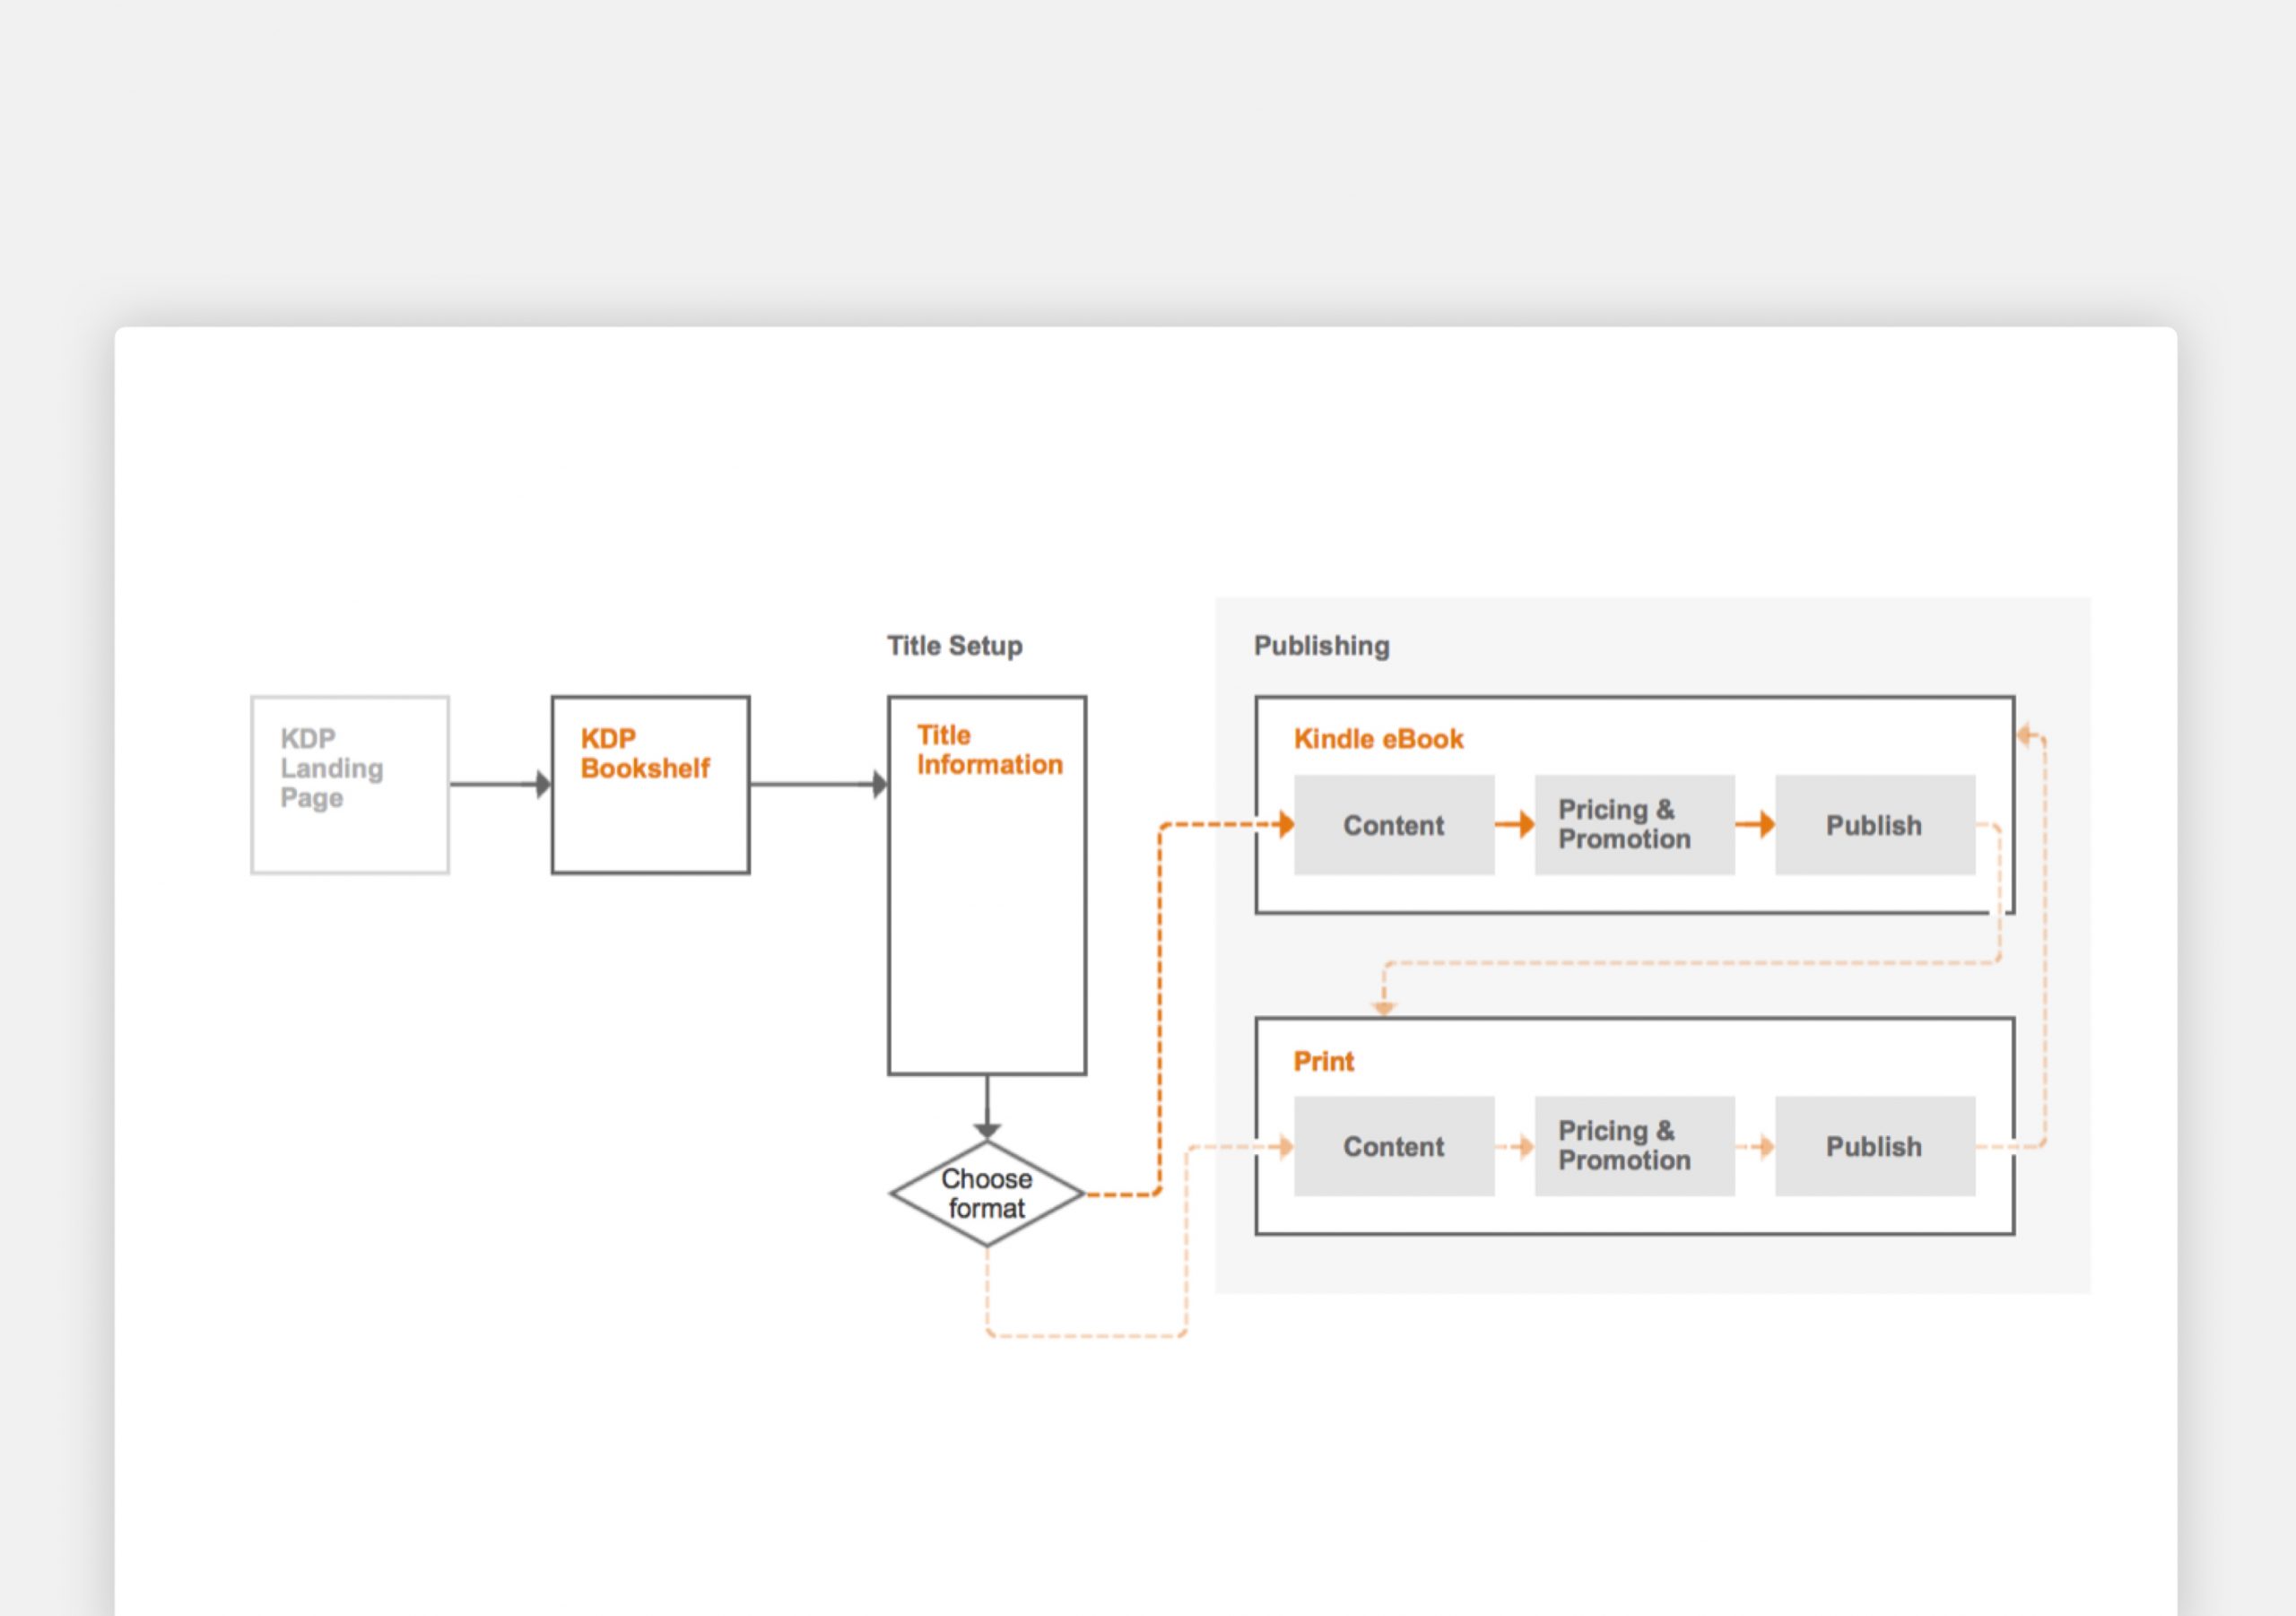Click the Title Information box
Image resolution: width=2296 pixels, height=1616 pixels.
[987, 886]
